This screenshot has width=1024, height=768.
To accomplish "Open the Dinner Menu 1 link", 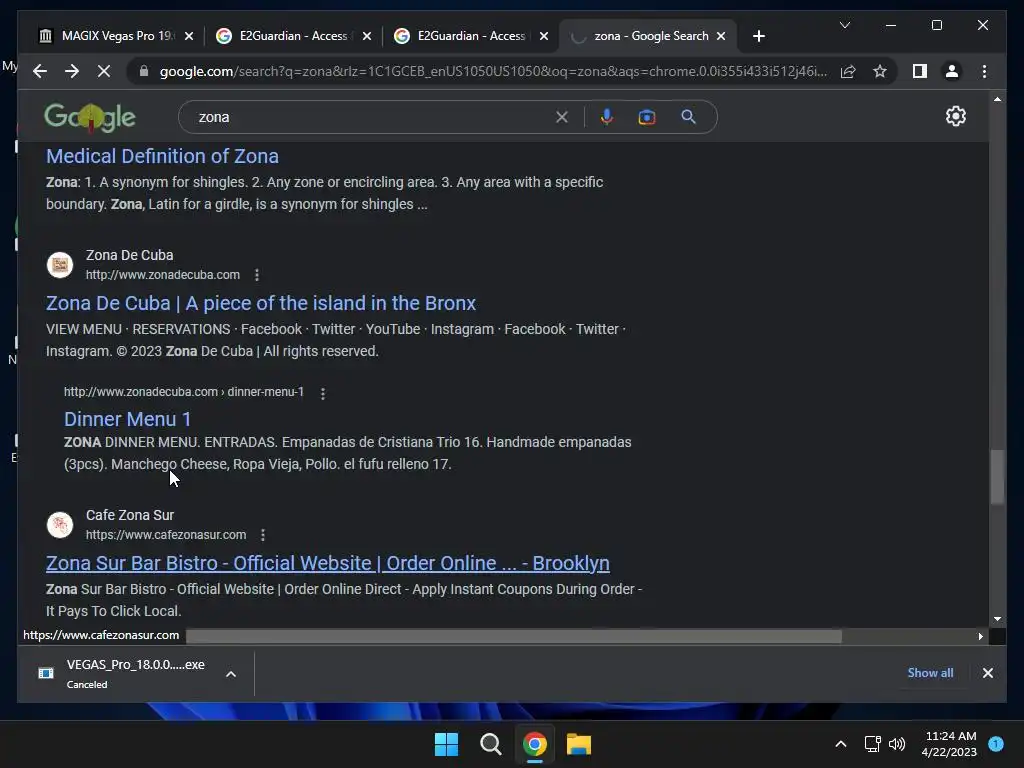I will pos(127,419).
